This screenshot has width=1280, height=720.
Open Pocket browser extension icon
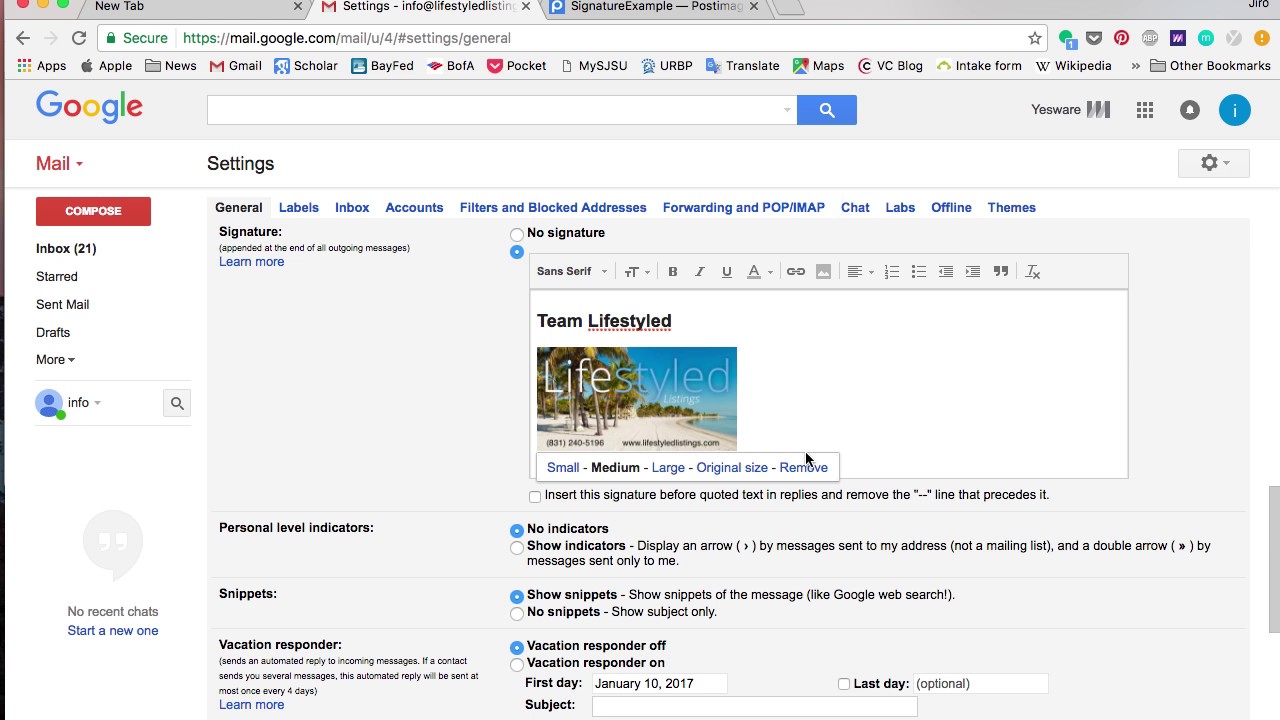[x=1094, y=38]
